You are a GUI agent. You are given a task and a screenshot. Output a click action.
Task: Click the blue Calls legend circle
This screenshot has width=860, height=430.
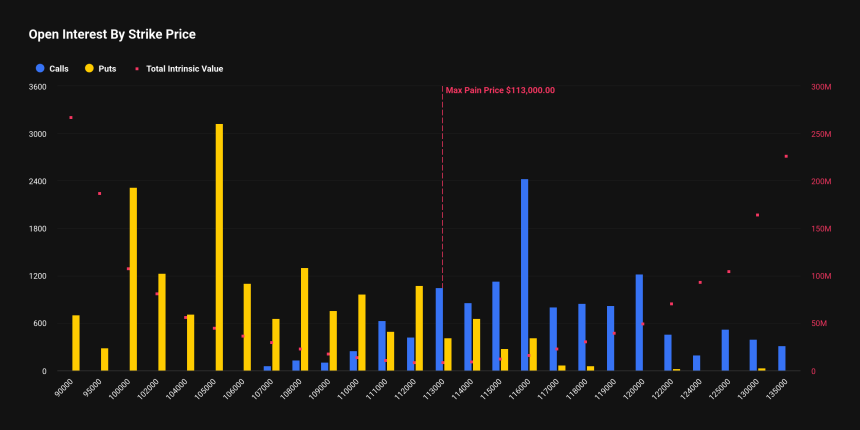click(x=40, y=69)
